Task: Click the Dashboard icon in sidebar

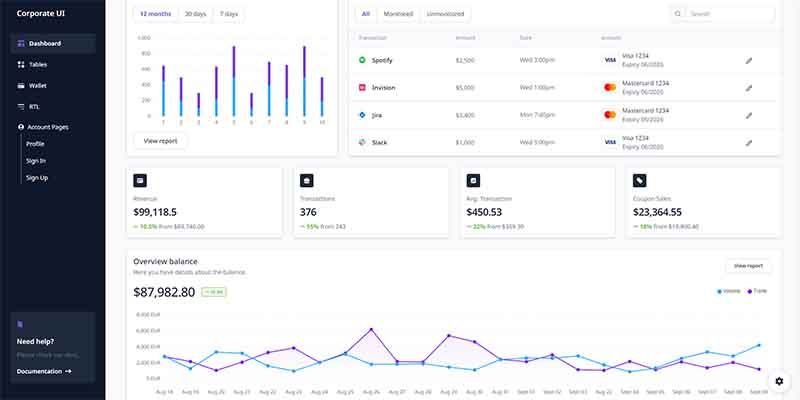Action: pyautogui.click(x=21, y=43)
